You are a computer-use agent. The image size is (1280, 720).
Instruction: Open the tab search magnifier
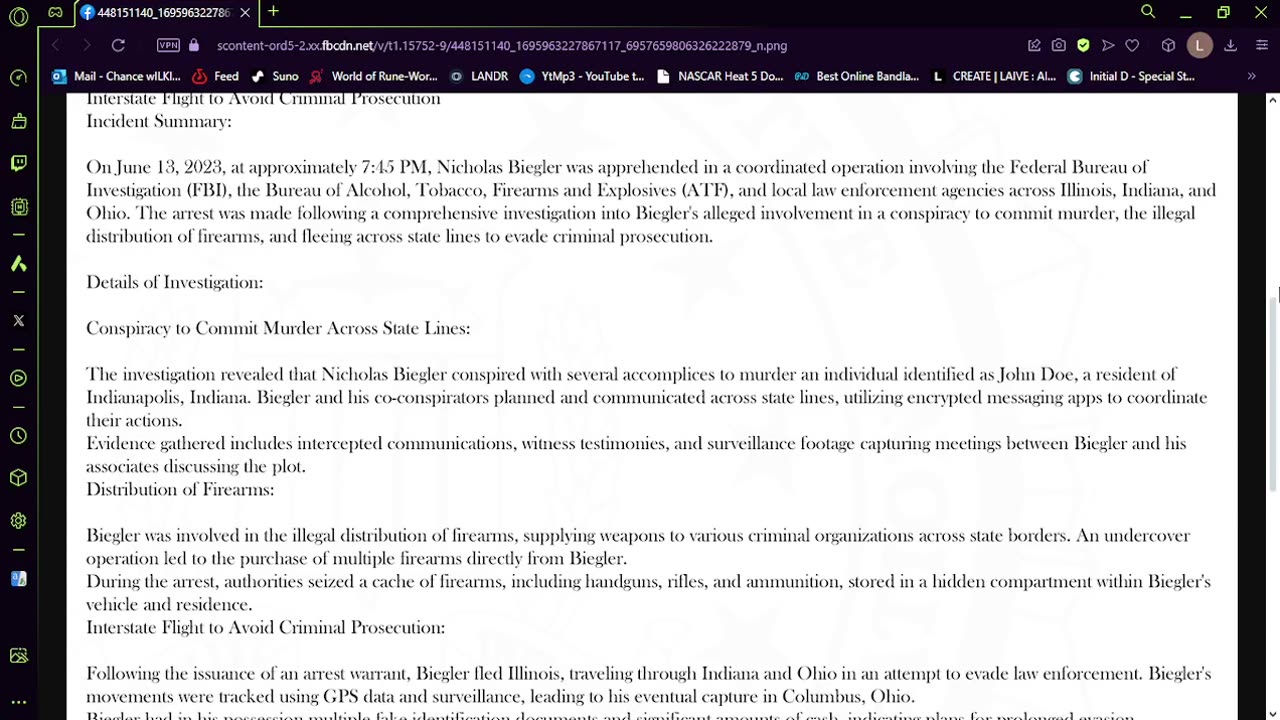point(1148,12)
